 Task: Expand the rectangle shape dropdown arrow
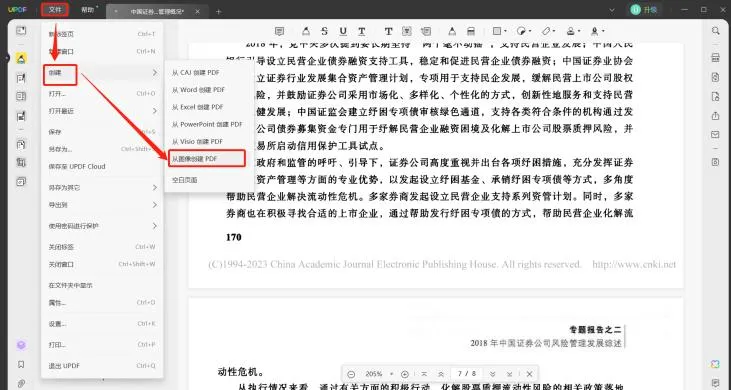505,31
